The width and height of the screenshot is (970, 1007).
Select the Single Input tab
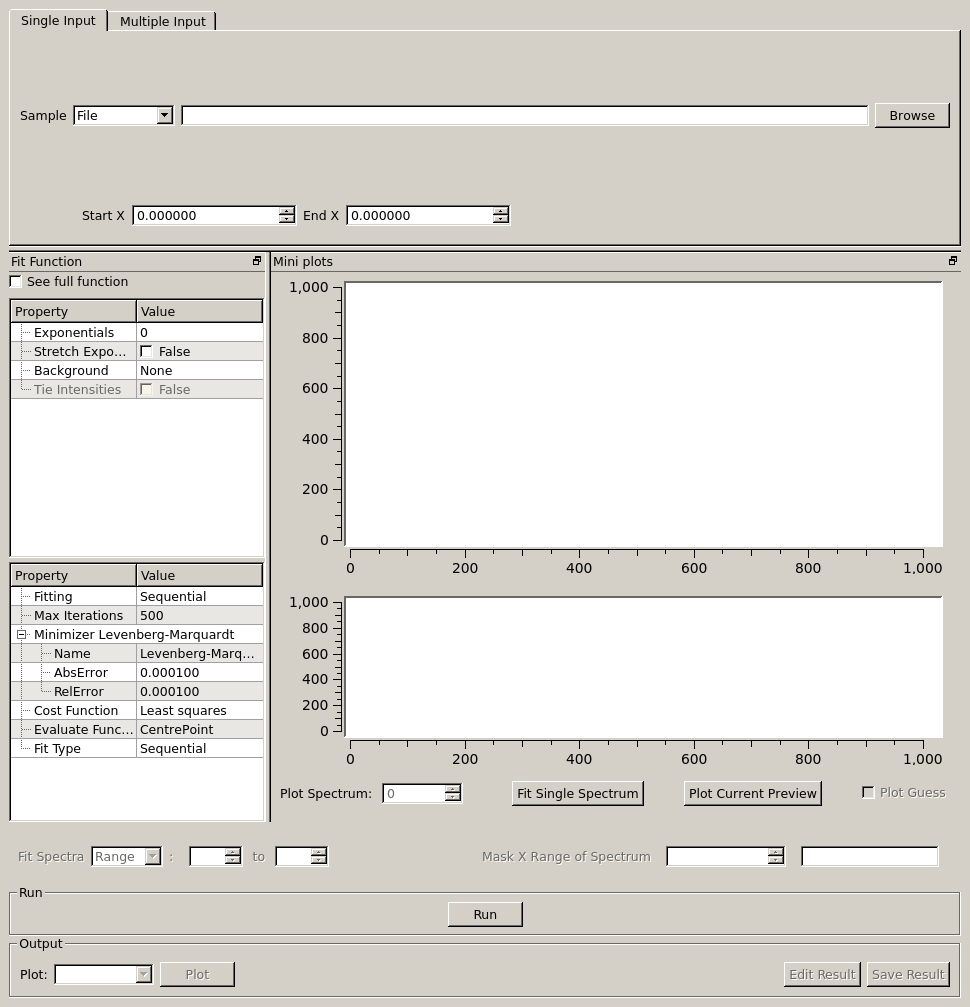coord(58,20)
